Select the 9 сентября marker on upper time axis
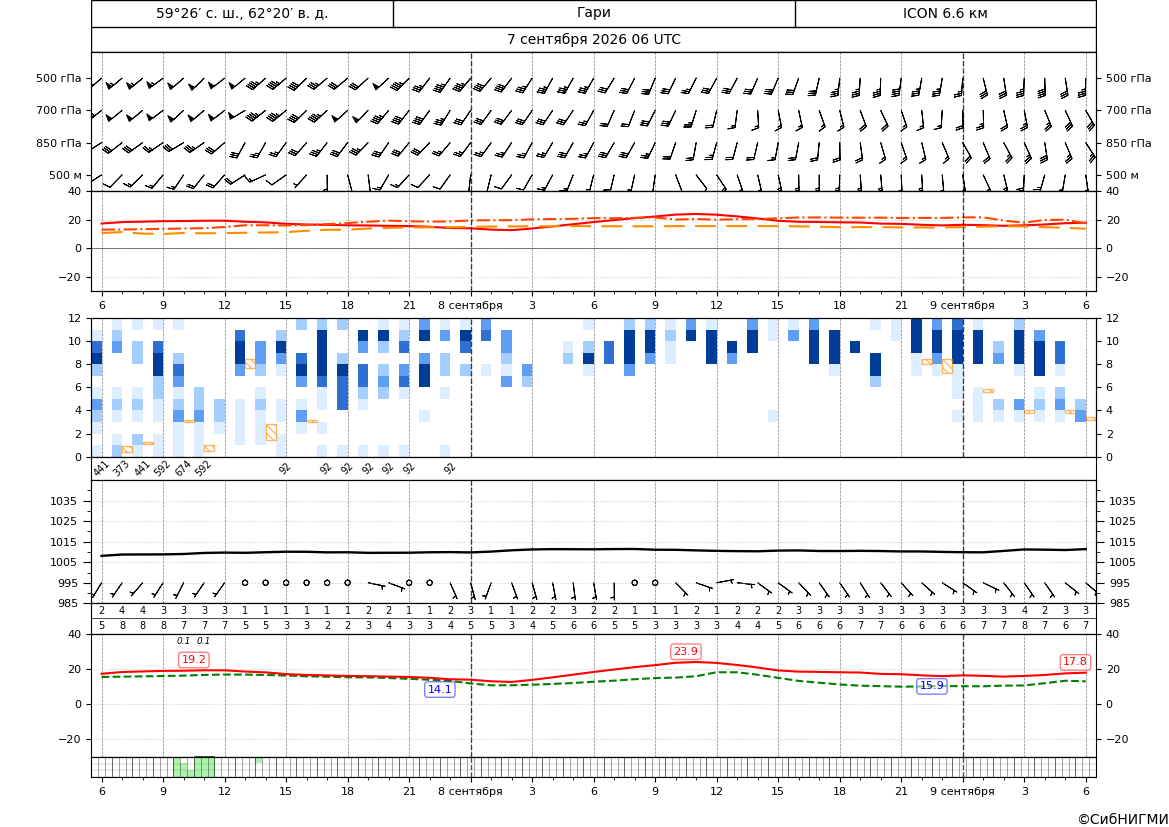The image size is (1169, 827). point(962,305)
